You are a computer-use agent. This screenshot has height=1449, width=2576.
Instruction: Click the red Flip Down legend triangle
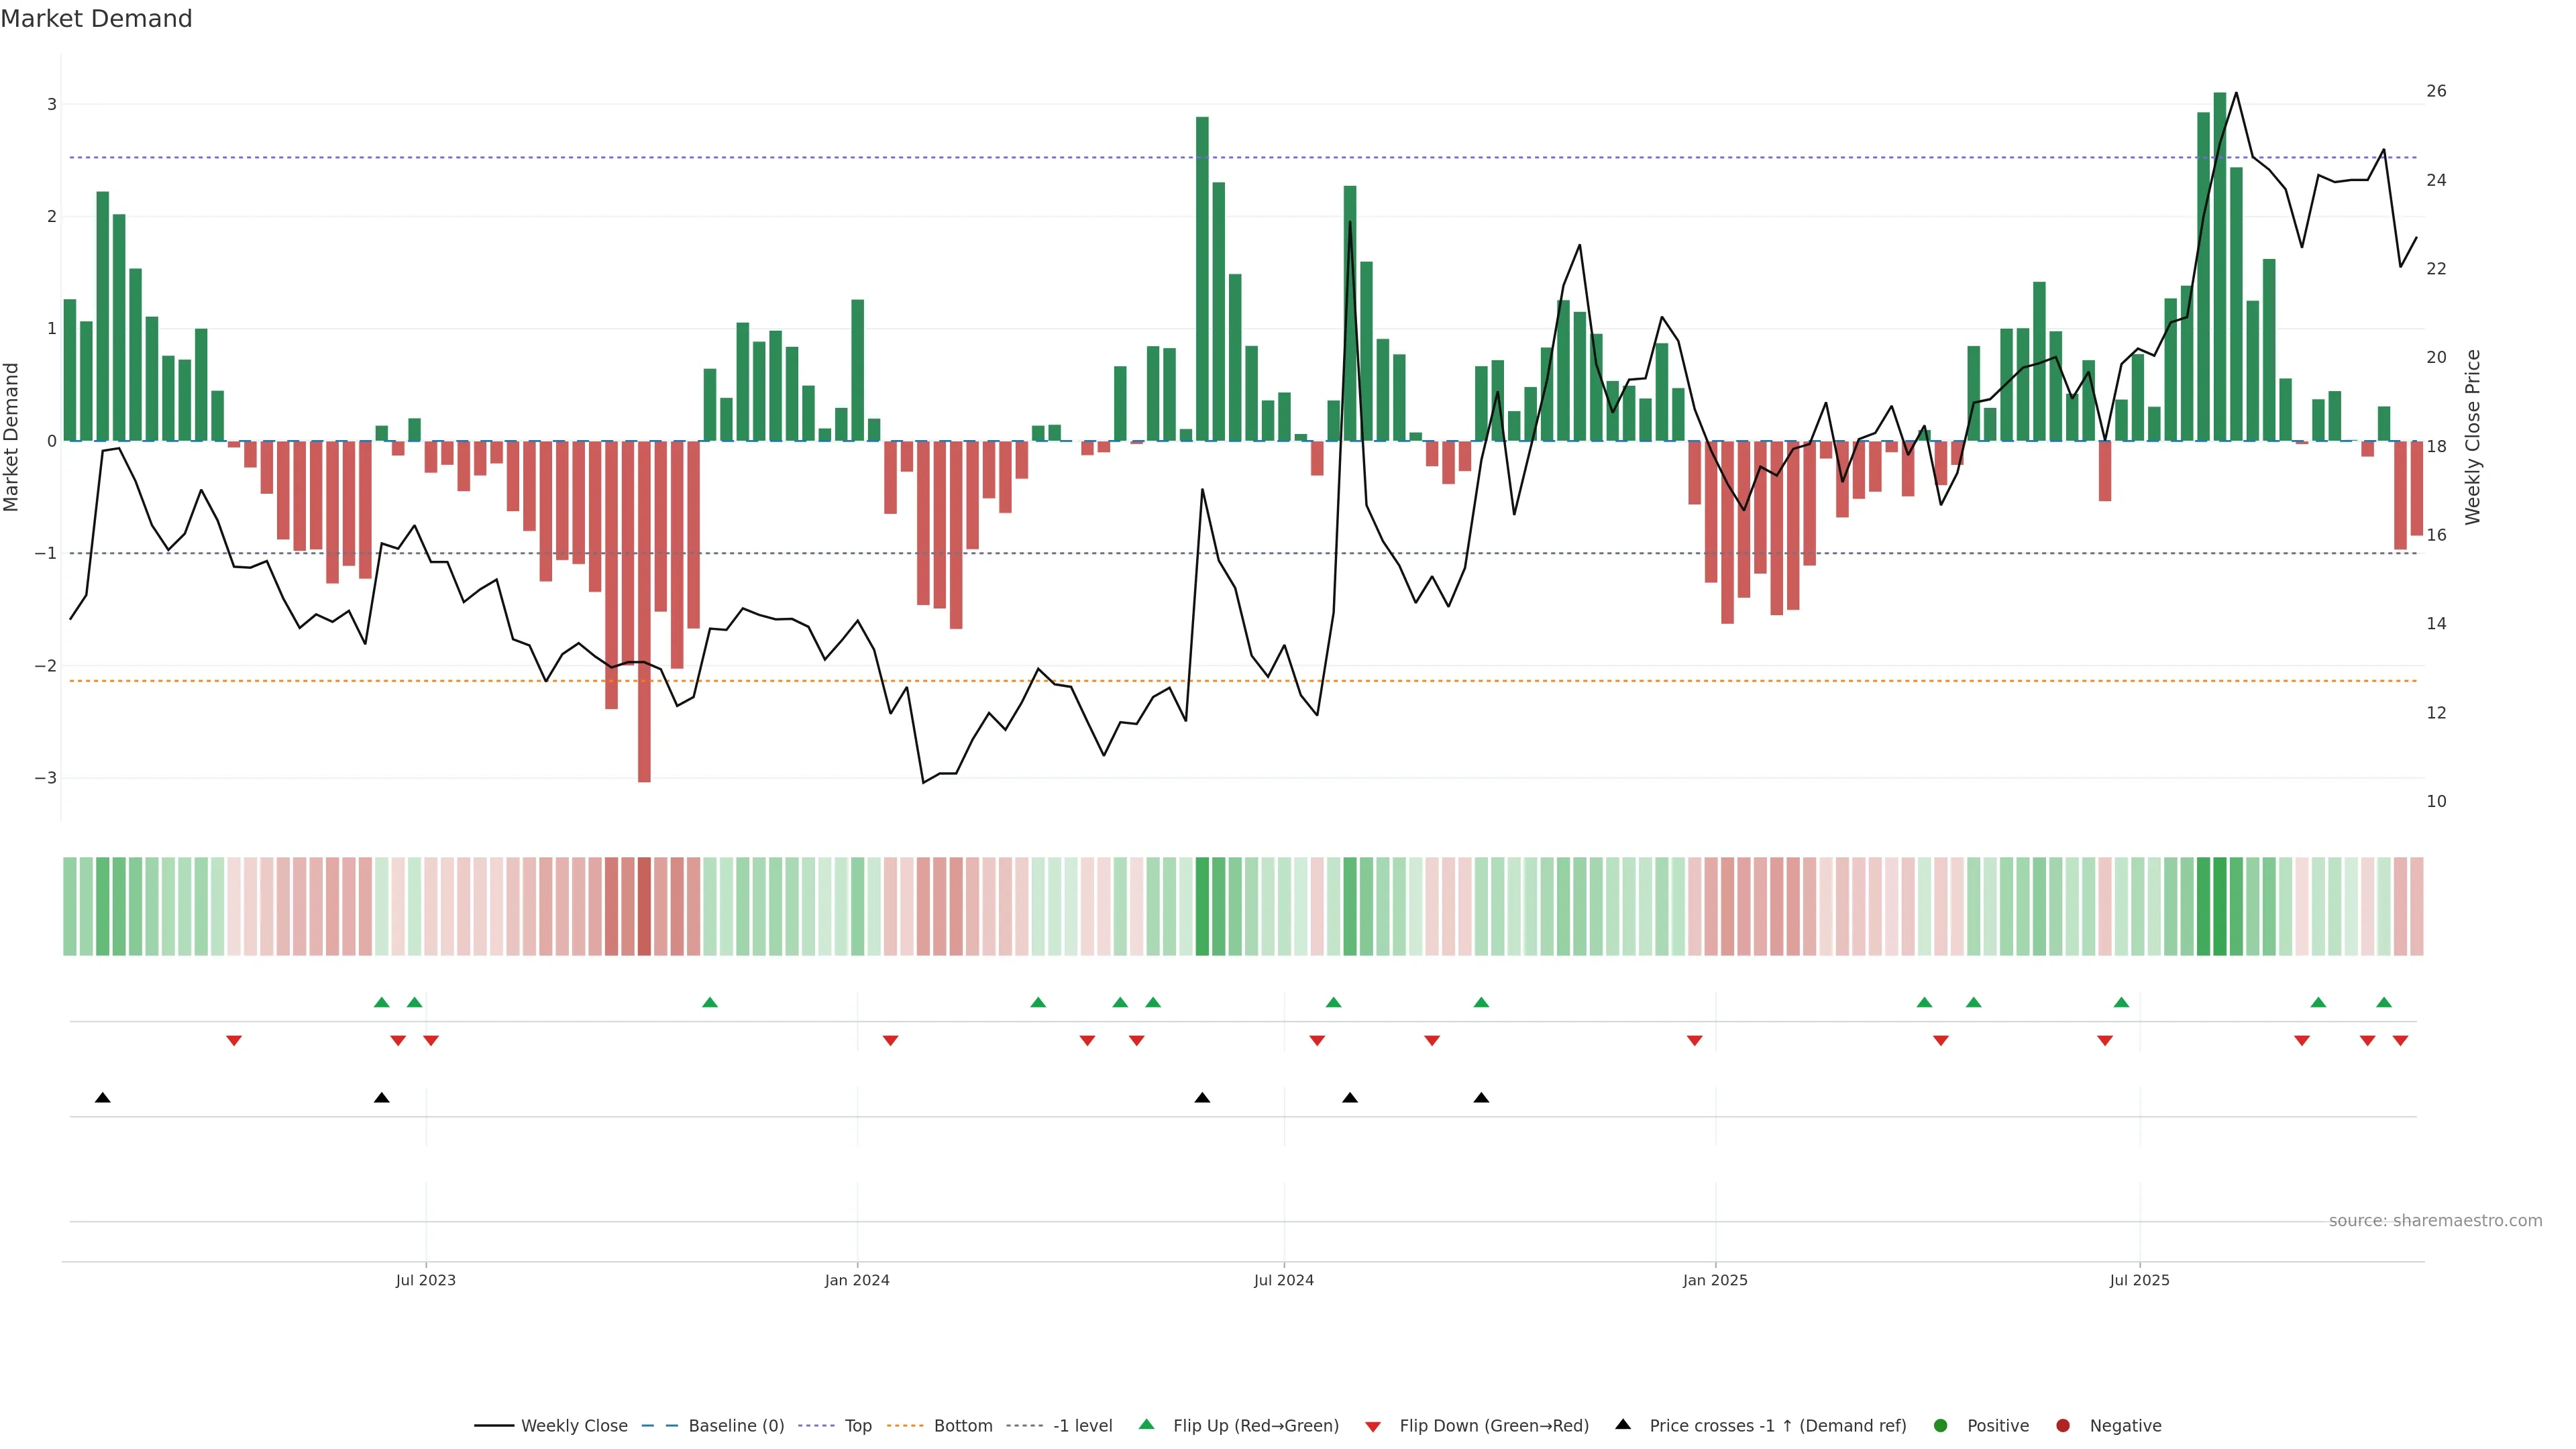point(1373,1426)
